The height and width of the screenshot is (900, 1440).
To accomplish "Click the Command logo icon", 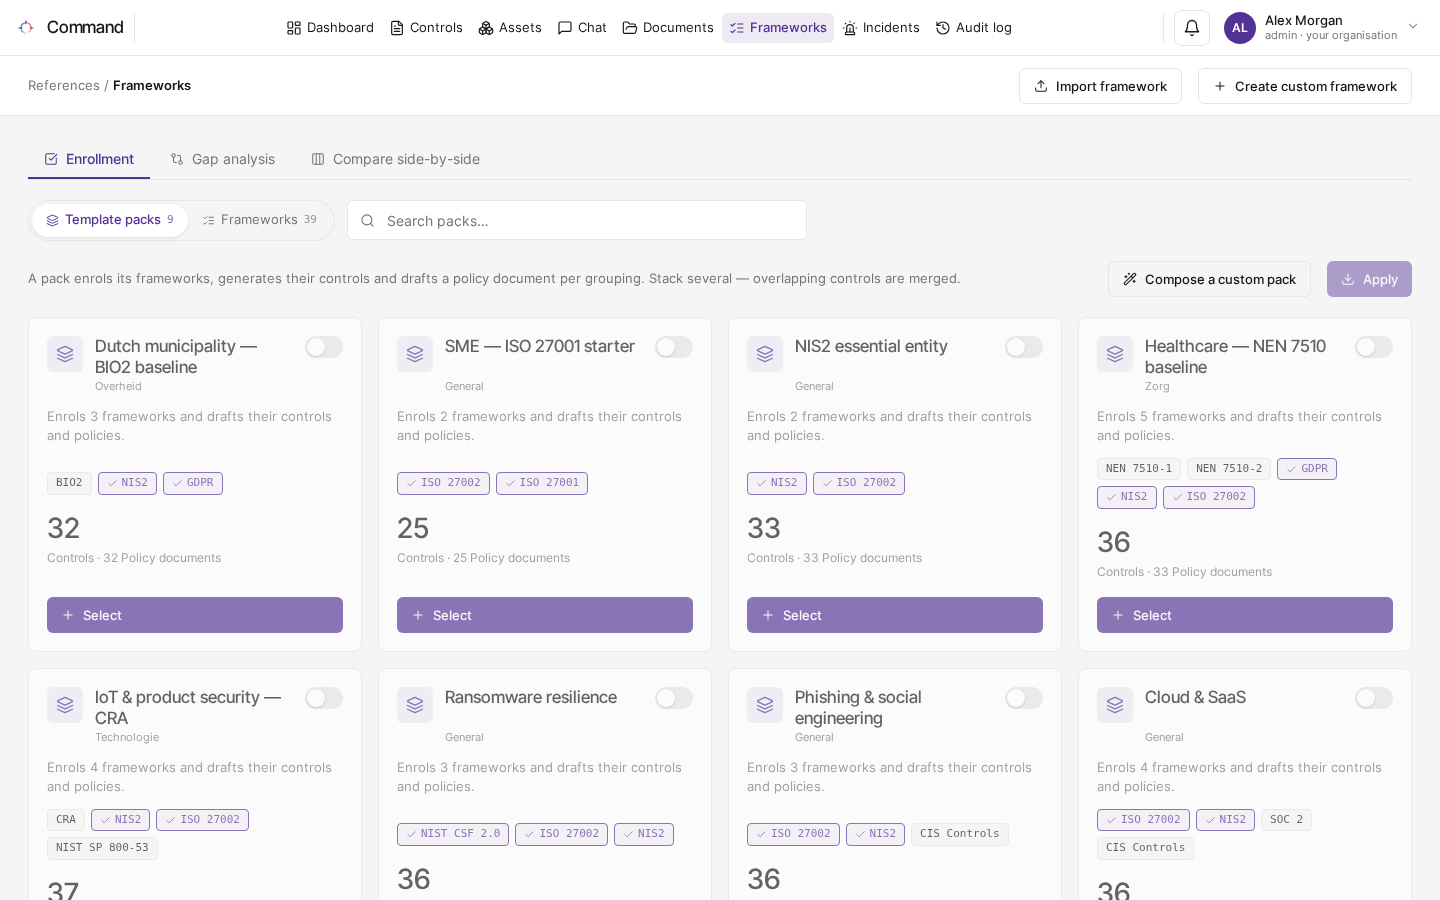I will [26, 27].
